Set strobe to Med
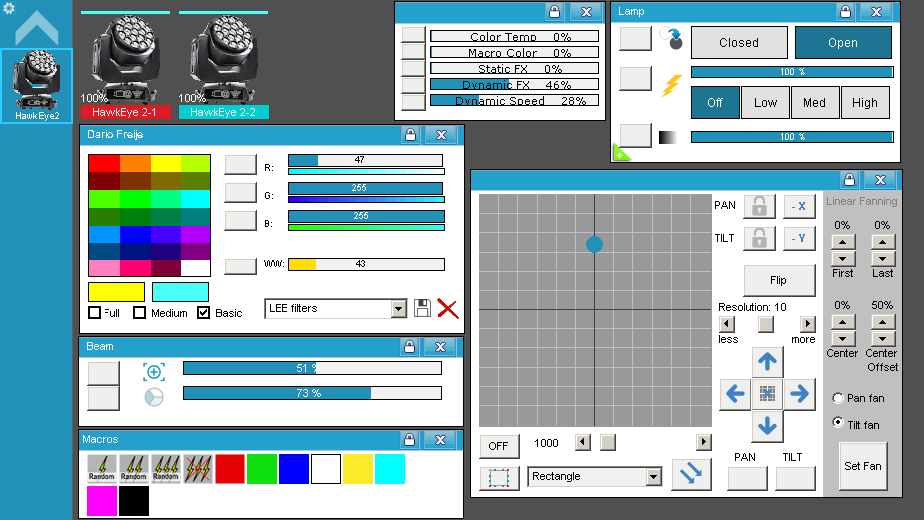This screenshot has height=520, width=924. pos(814,103)
